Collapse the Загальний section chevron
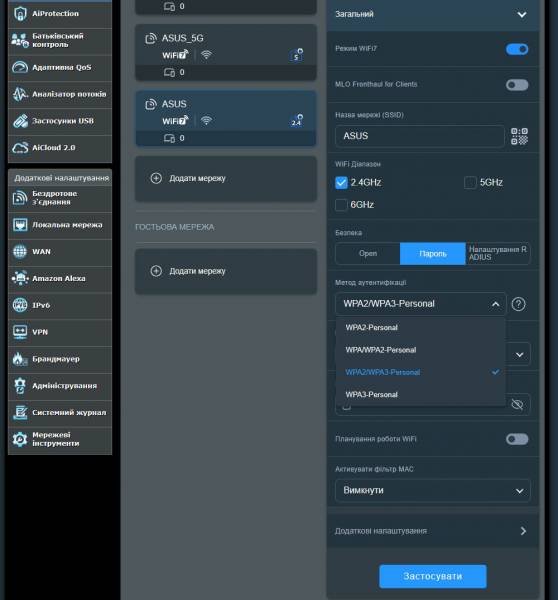558x600 pixels. (x=522, y=15)
